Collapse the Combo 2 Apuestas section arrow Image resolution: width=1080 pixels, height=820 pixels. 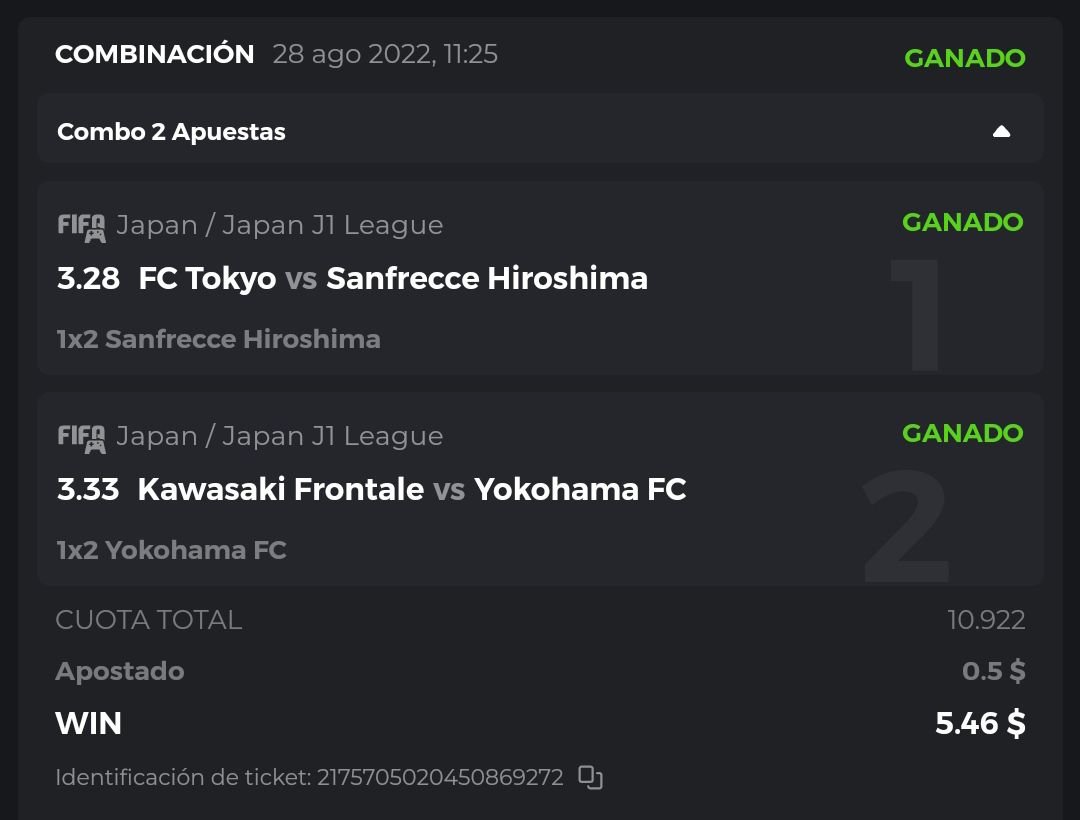click(1001, 132)
